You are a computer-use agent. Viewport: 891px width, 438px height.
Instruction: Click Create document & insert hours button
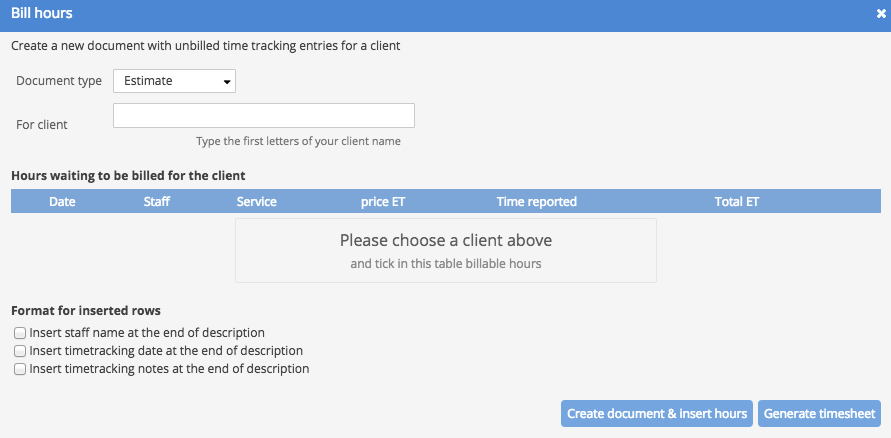(657, 414)
